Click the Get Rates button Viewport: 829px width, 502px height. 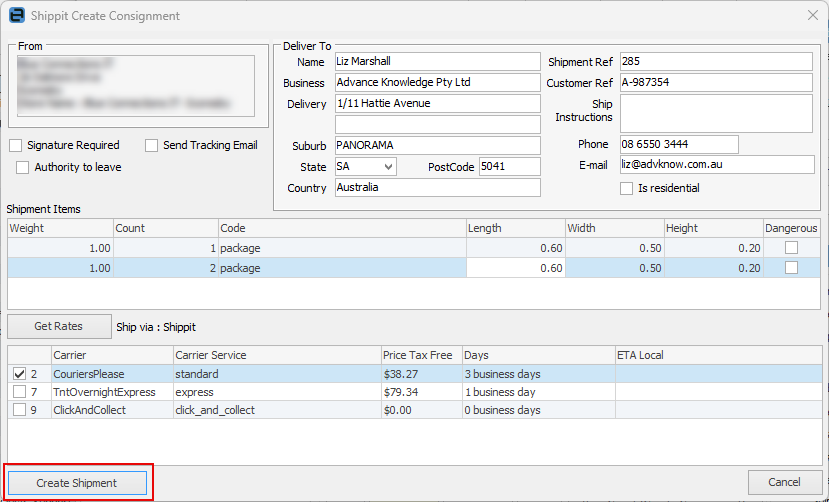58,326
